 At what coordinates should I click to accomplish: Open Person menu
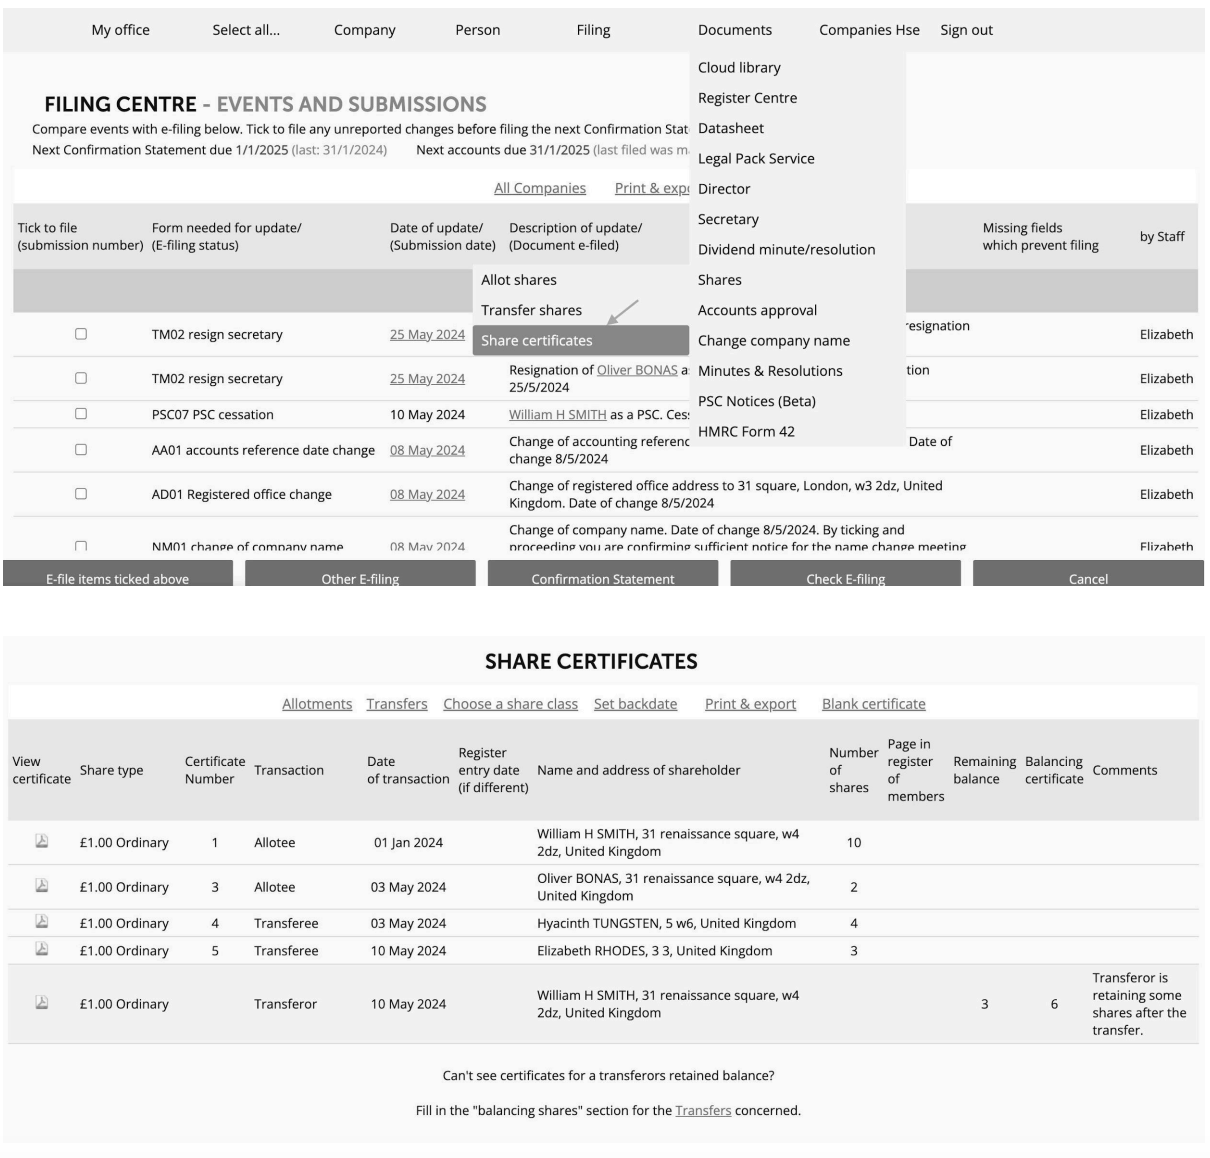(478, 30)
